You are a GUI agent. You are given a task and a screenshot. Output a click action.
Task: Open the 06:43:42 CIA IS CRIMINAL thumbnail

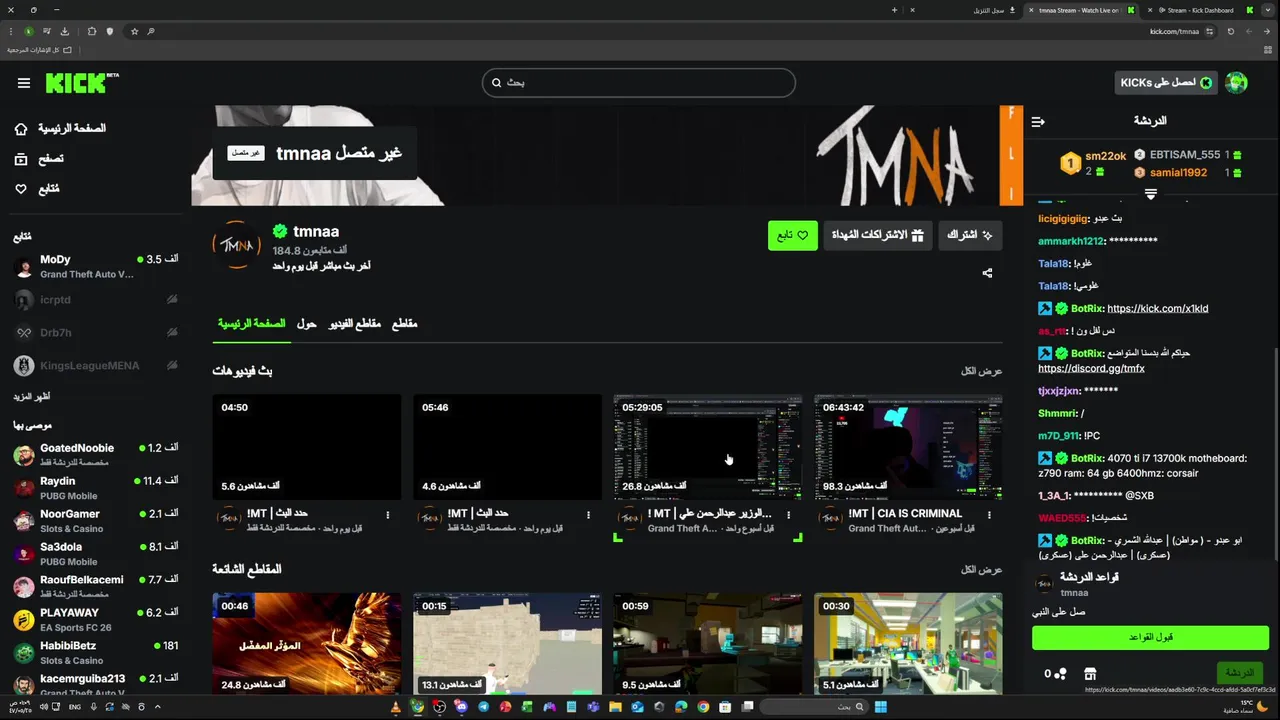[908, 447]
